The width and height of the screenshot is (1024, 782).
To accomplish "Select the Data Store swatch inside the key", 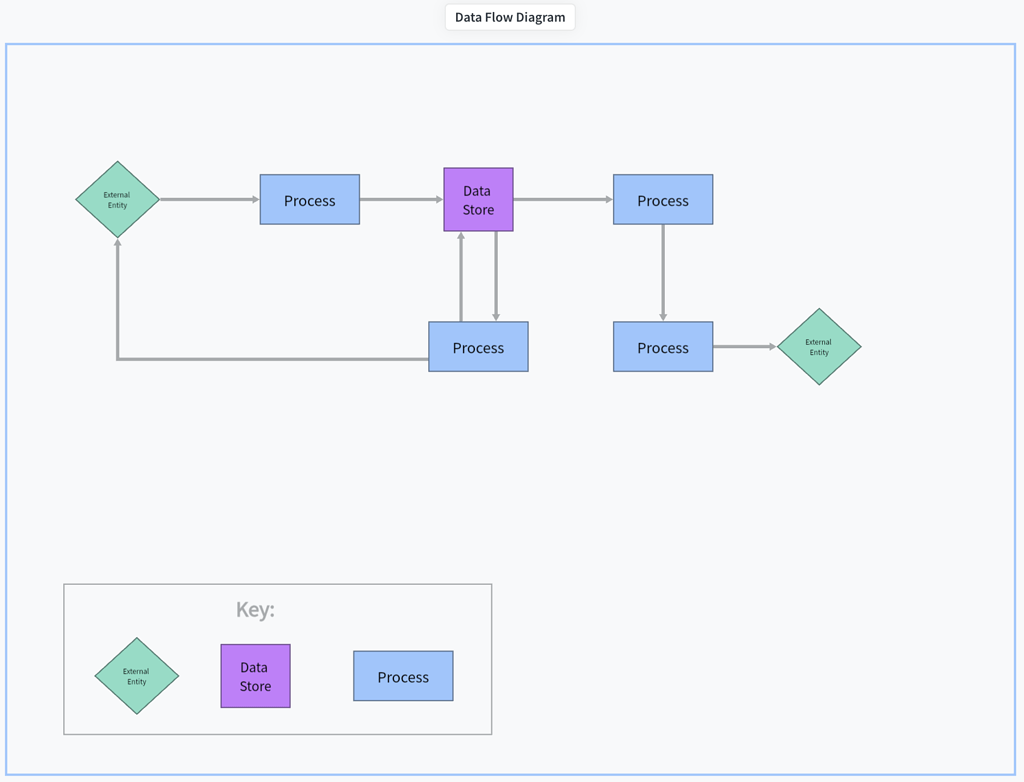I will tap(255, 676).
